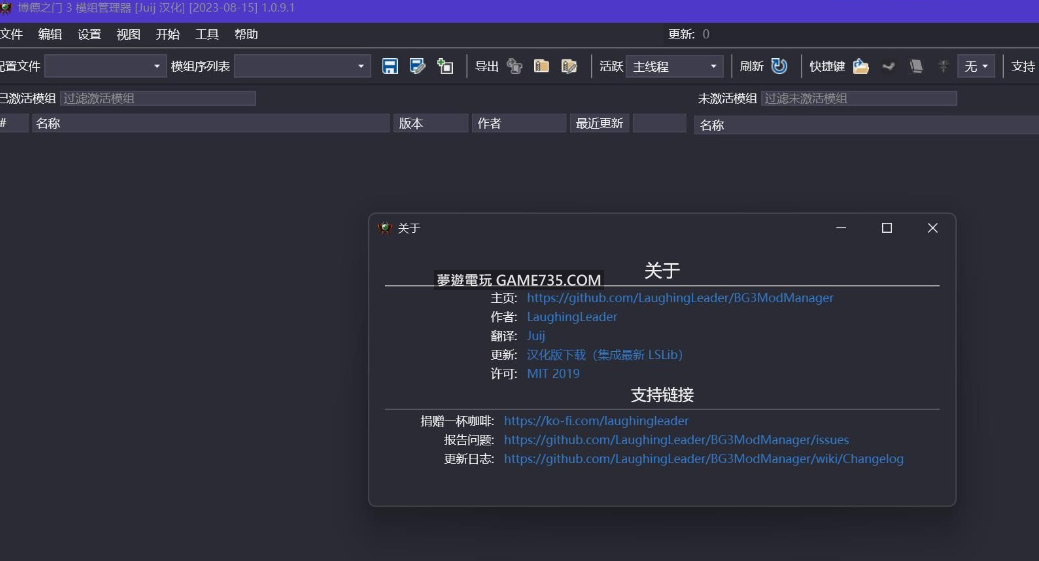
Task: Open the 工具 menu
Action: (207, 34)
